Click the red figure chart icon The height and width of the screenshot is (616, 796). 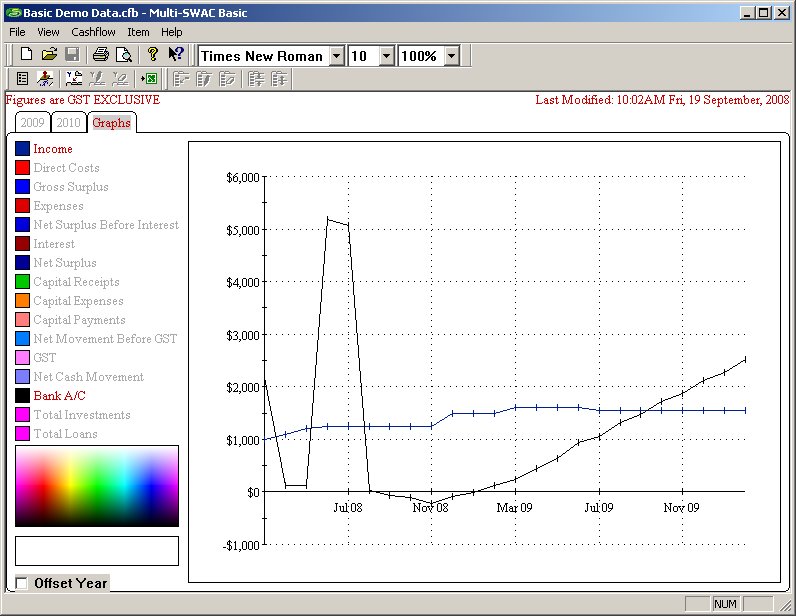click(45, 79)
